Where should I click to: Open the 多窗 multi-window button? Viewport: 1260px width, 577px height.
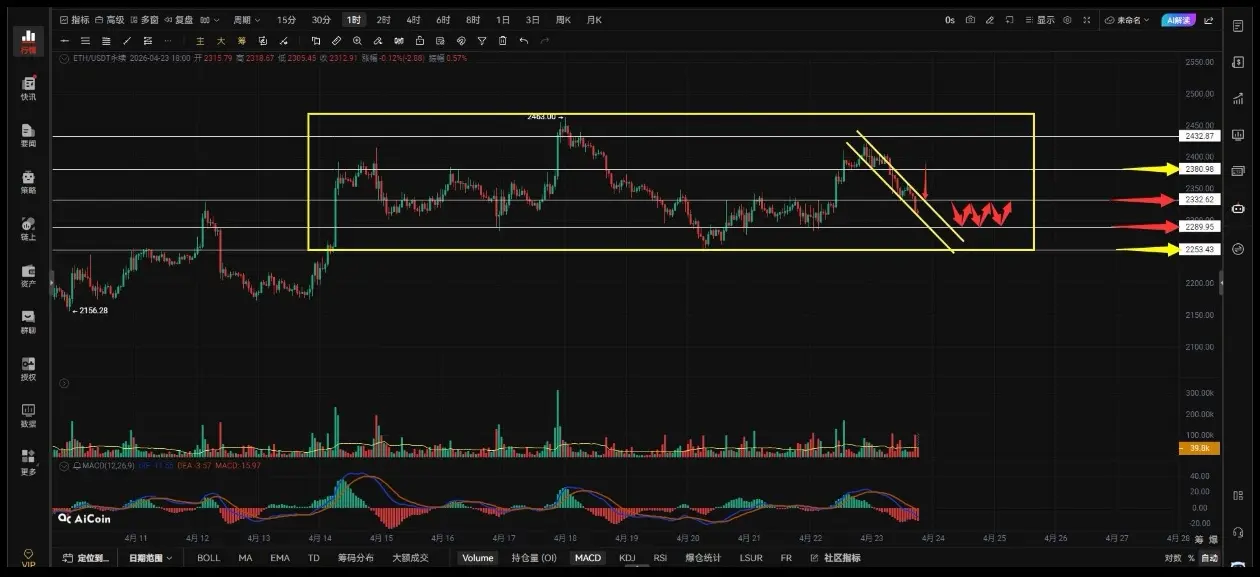(x=143, y=20)
